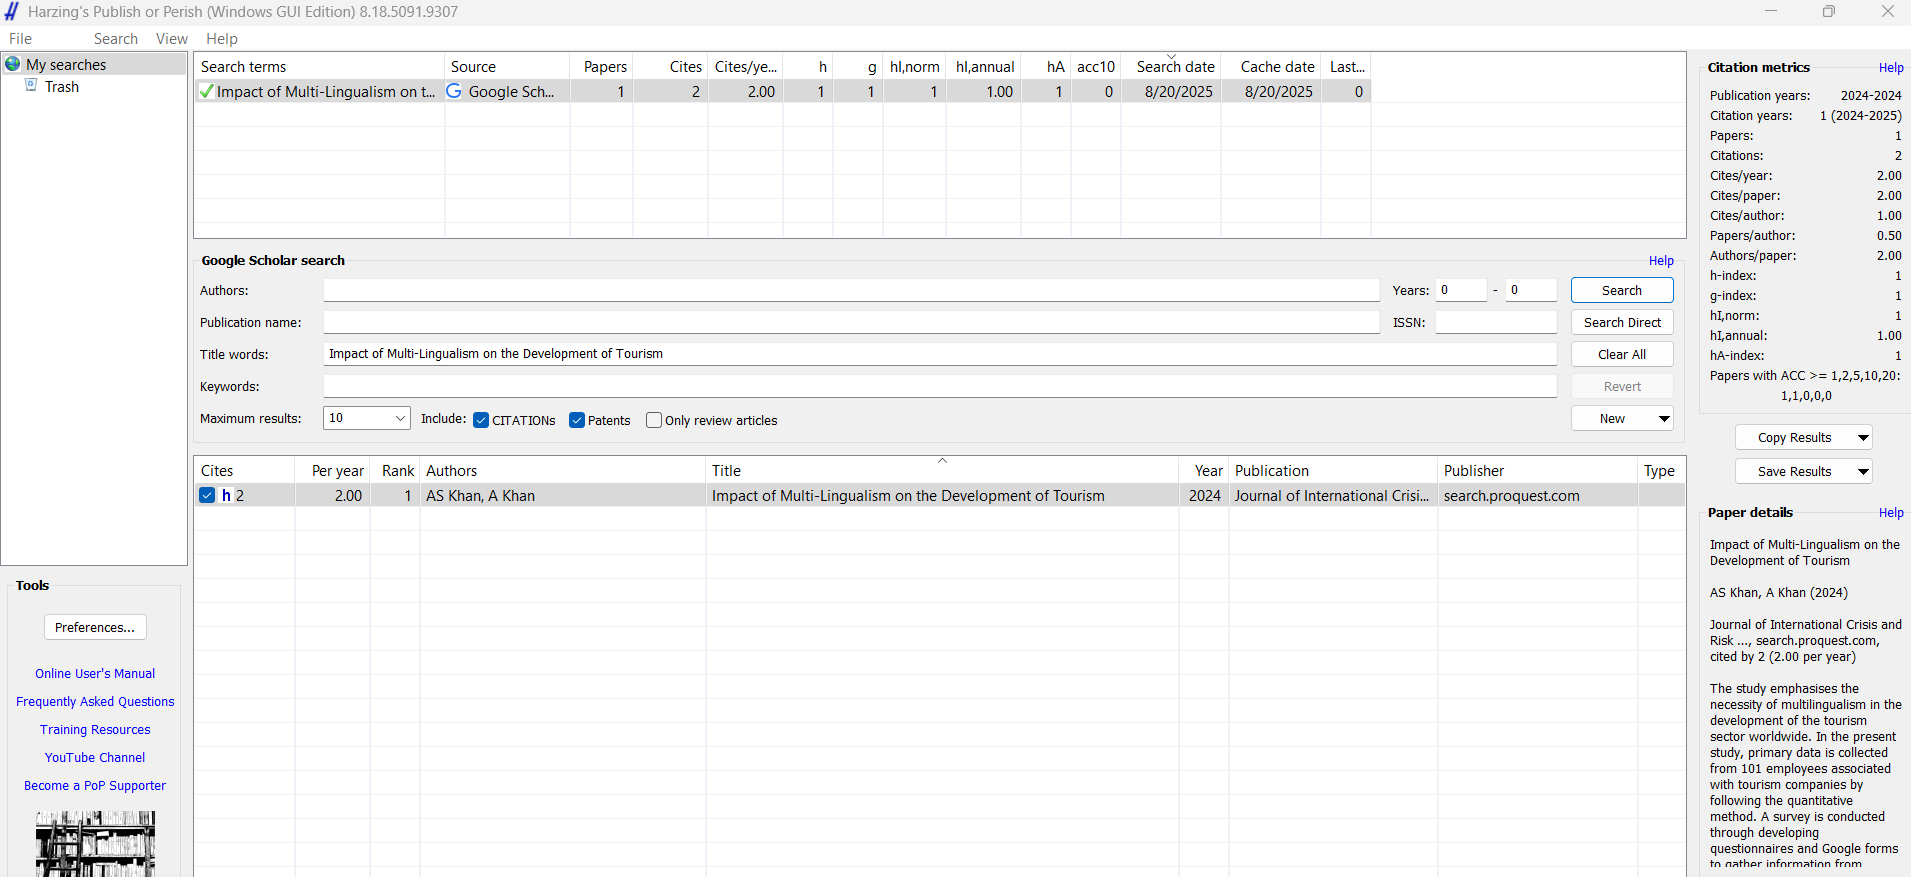Click AS Khan, A Khan authors cell

click(563, 495)
